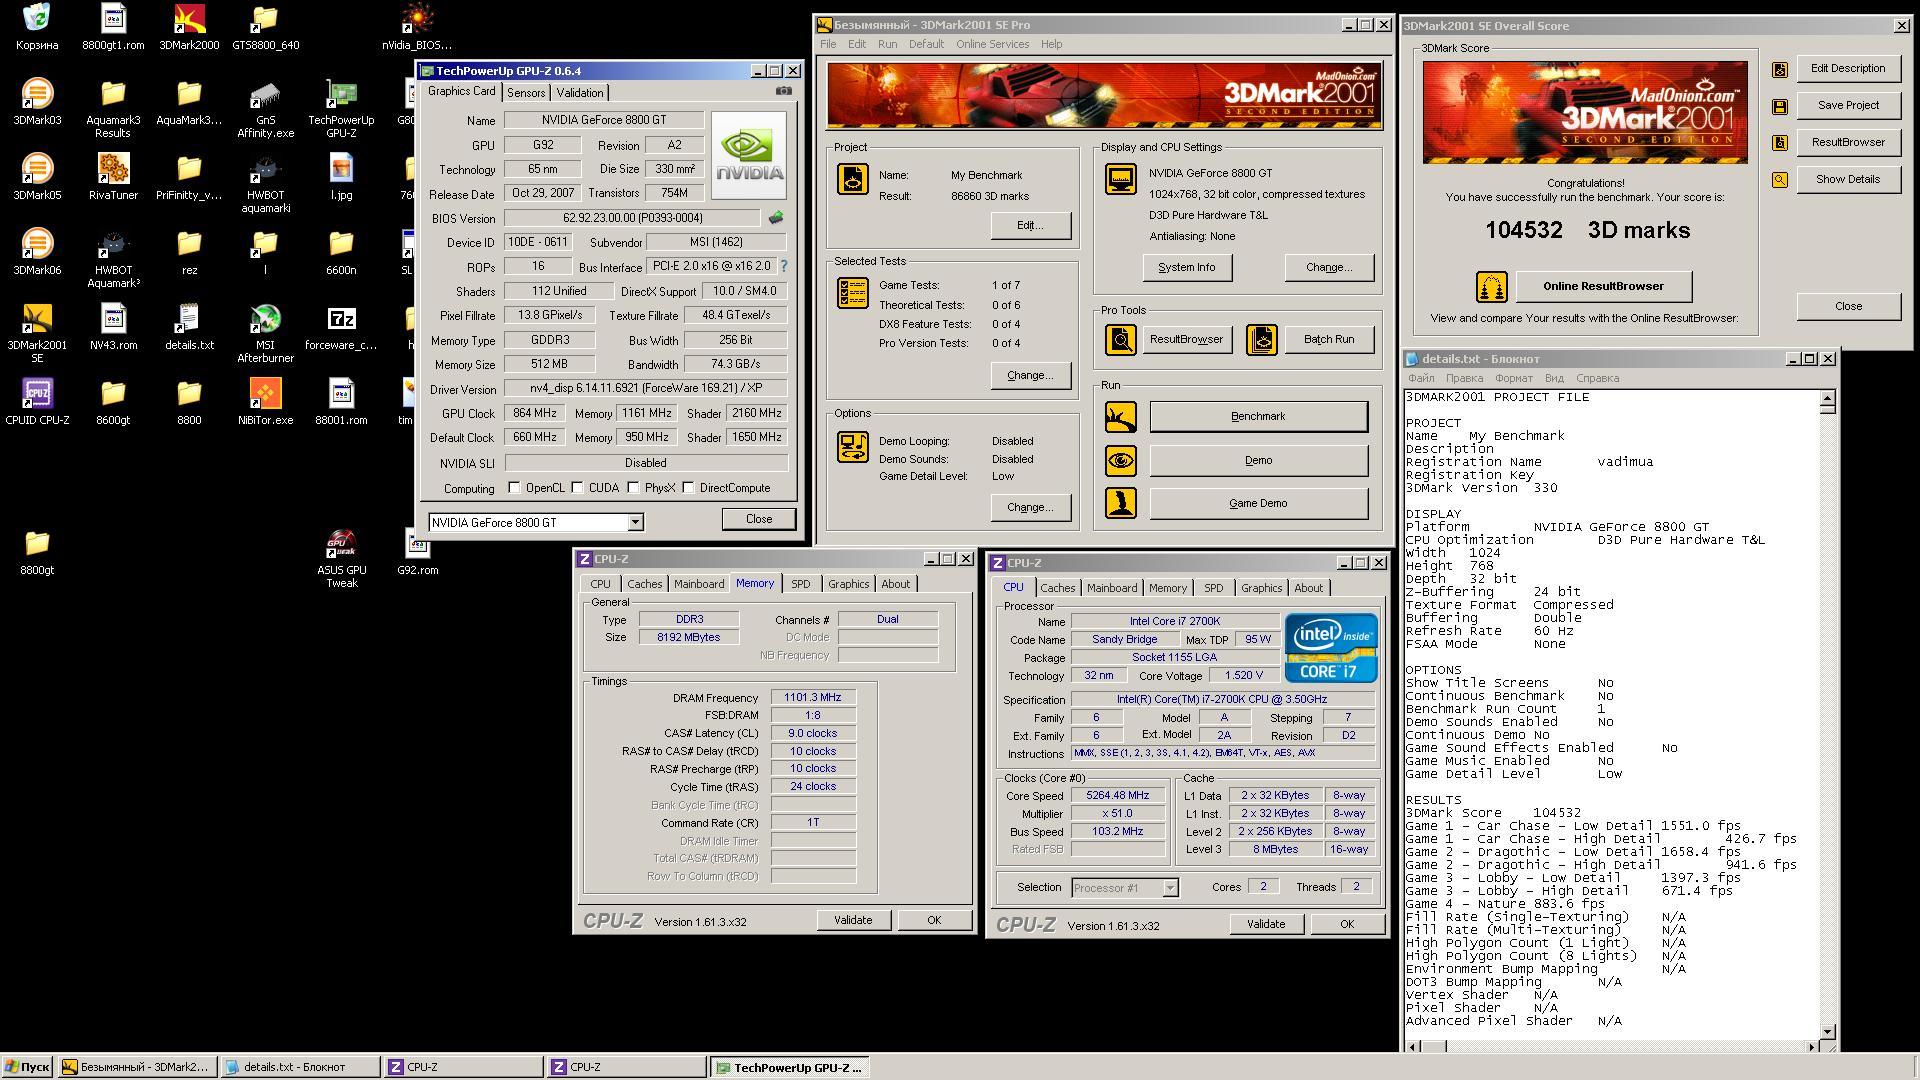Switch to TechPowerUp GPU-Z taskbar item

pyautogui.click(x=790, y=1067)
